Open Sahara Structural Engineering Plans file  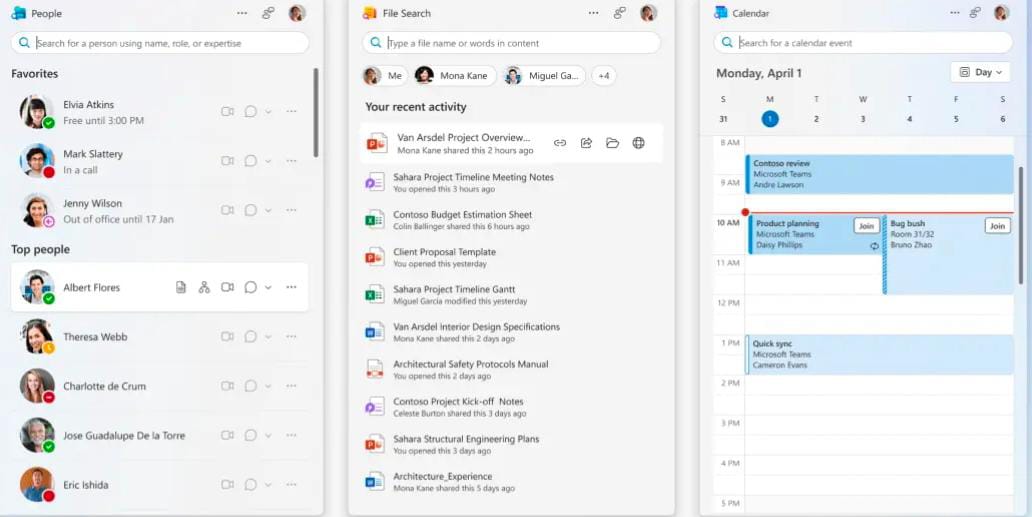pos(511,445)
